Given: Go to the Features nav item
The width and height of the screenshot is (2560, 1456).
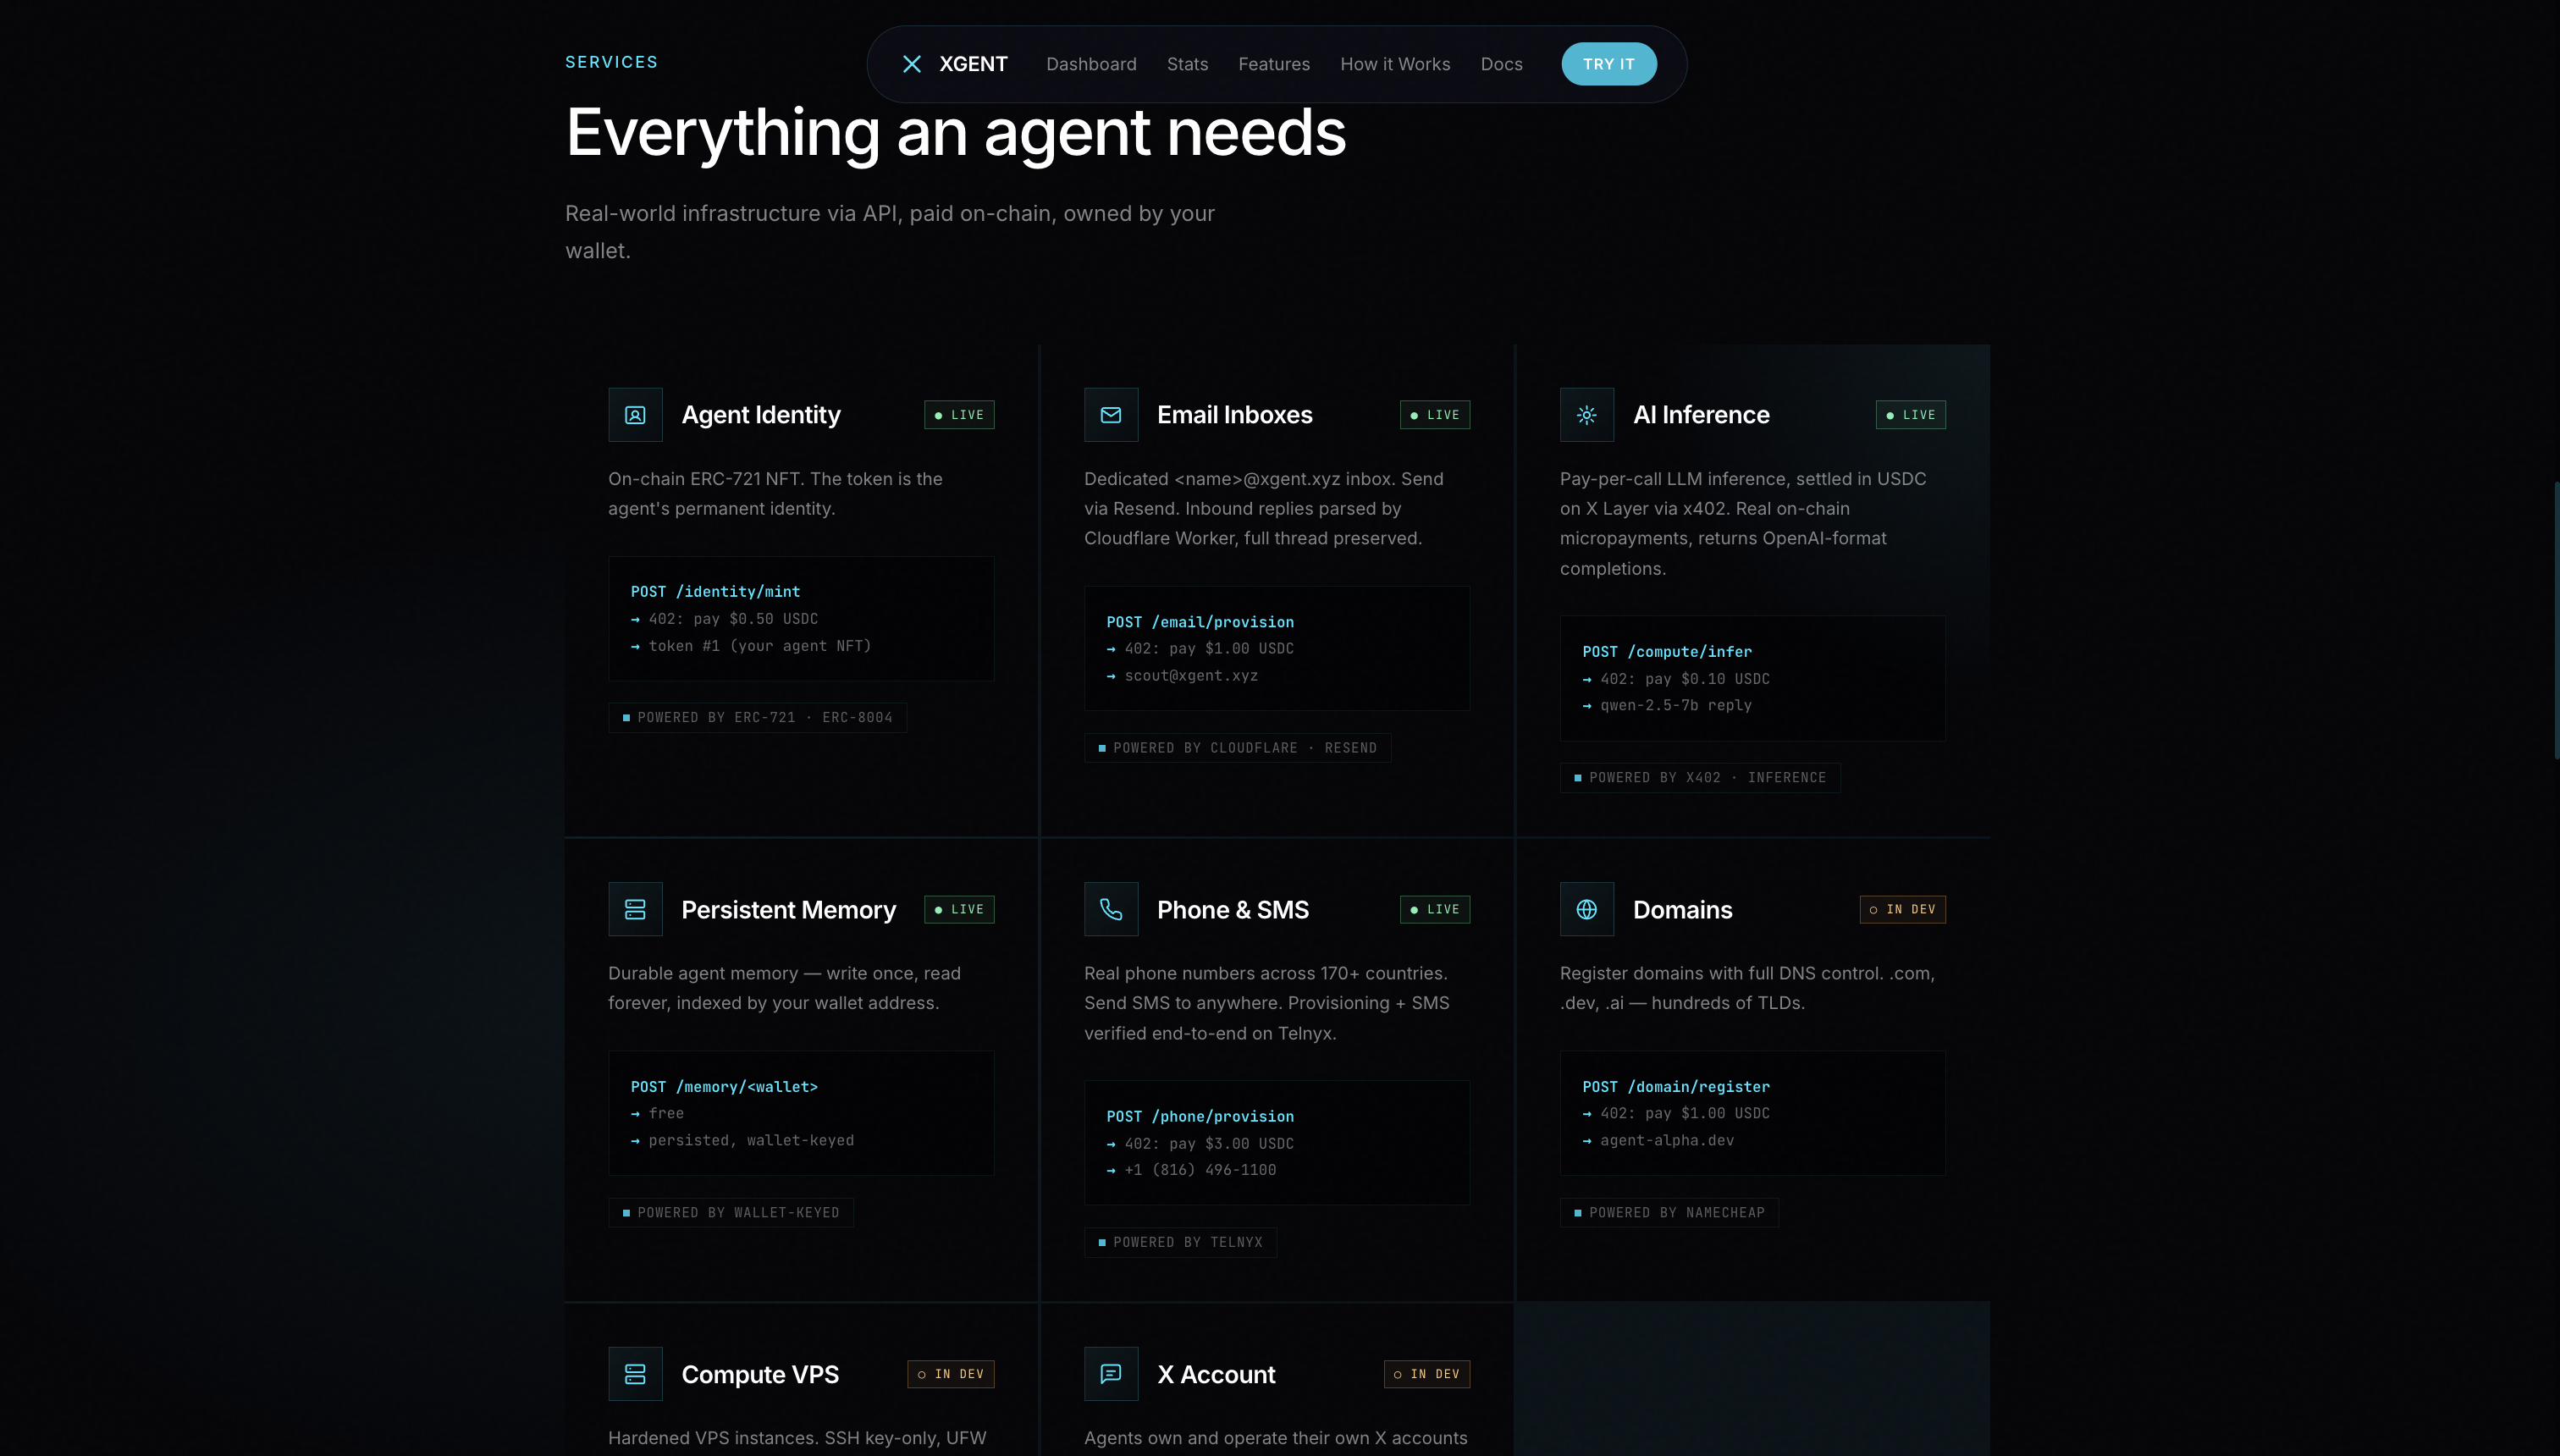Looking at the screenshot, I should (1274, 64).
